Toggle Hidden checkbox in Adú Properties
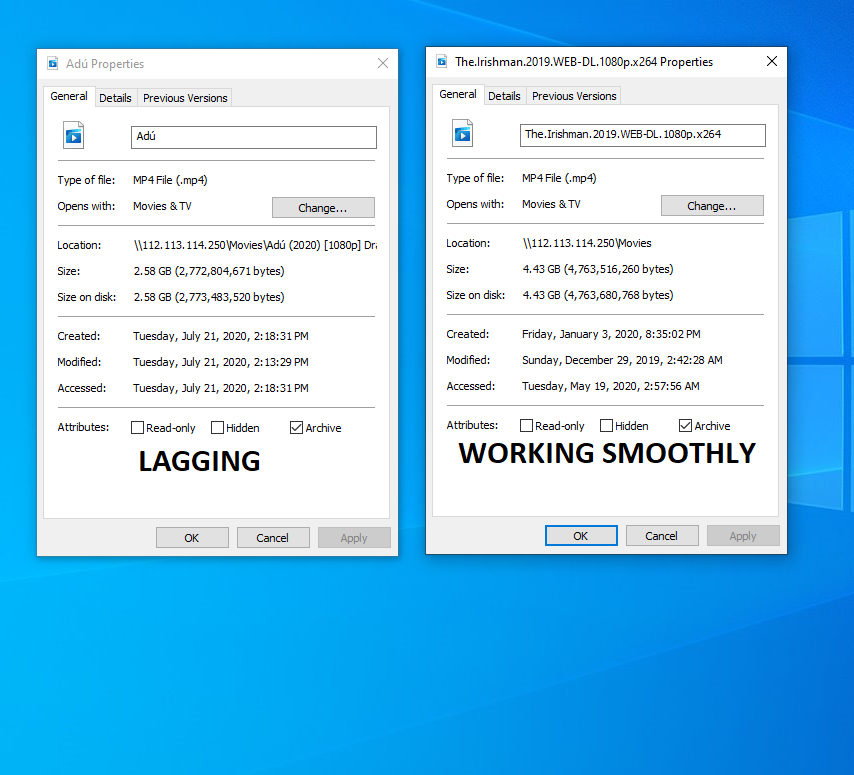 pos(217,428)
